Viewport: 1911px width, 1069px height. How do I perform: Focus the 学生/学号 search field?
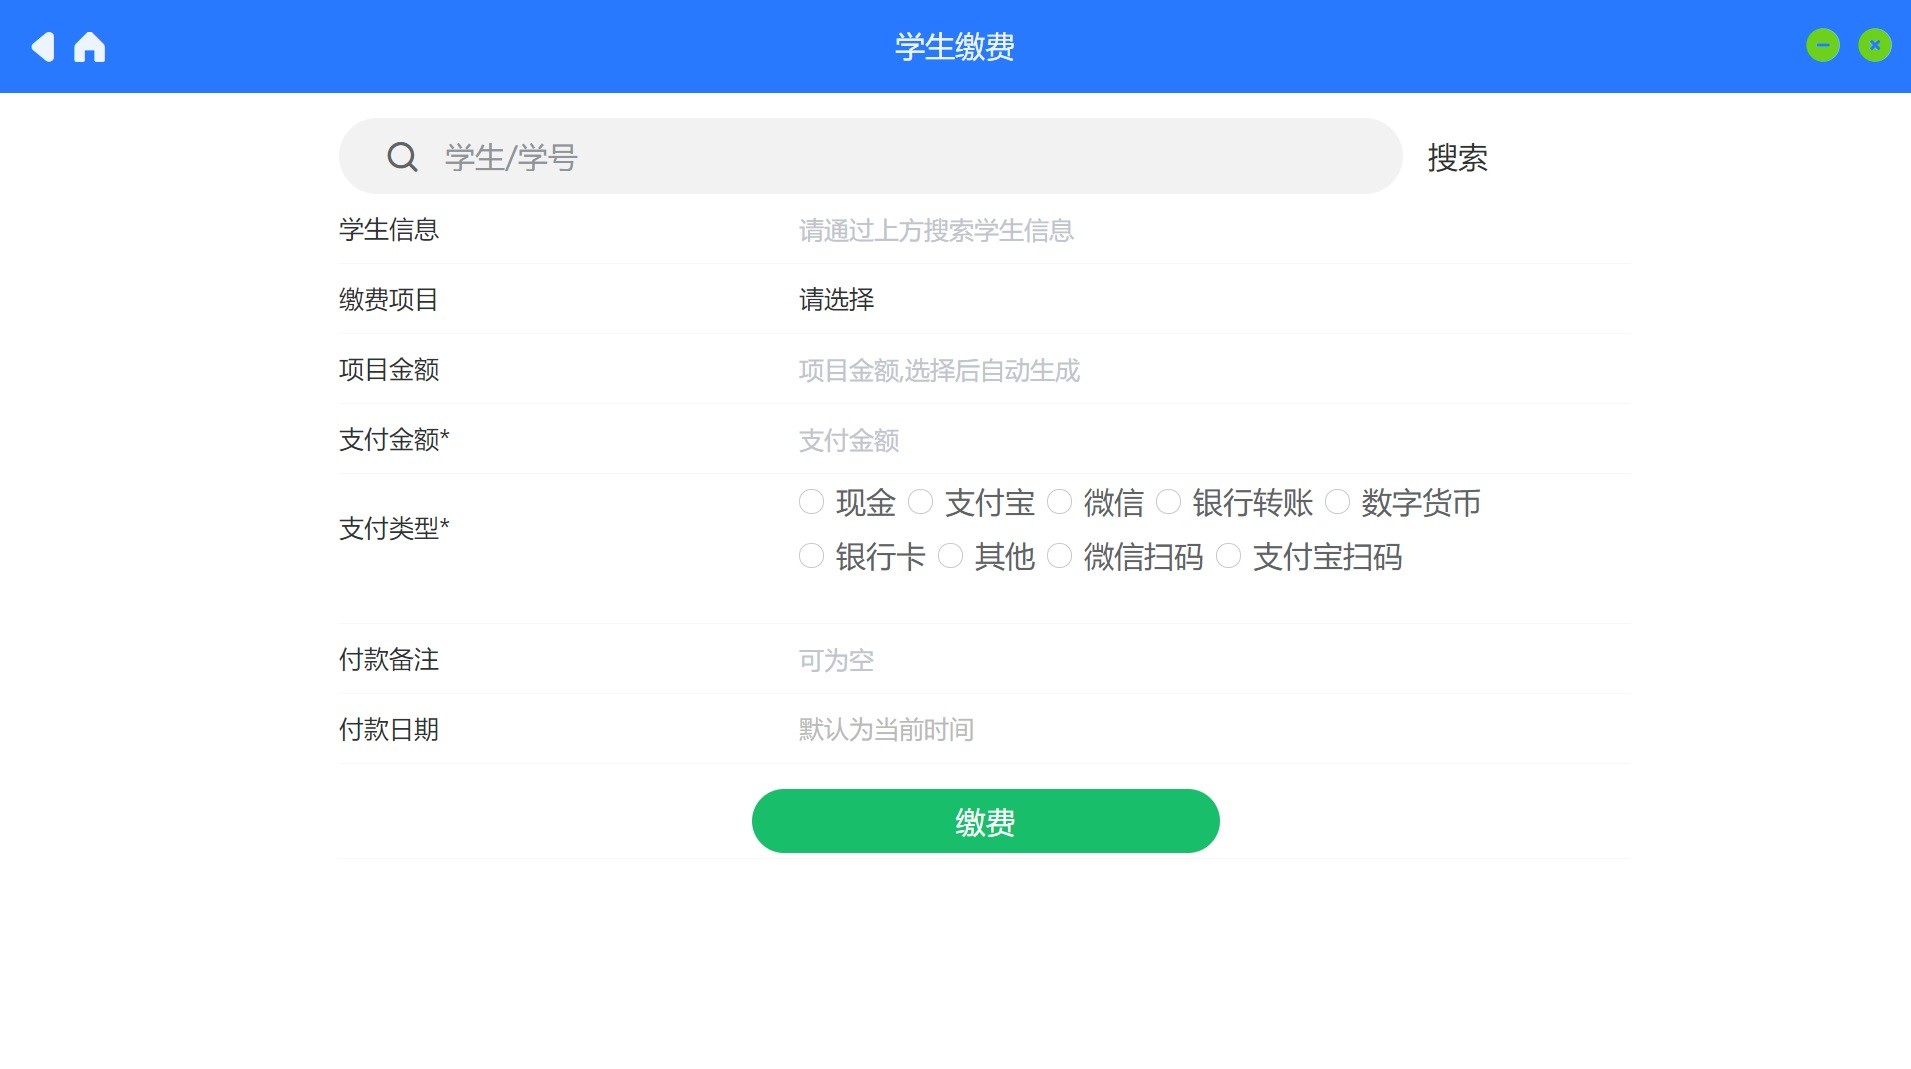(900, 157)
